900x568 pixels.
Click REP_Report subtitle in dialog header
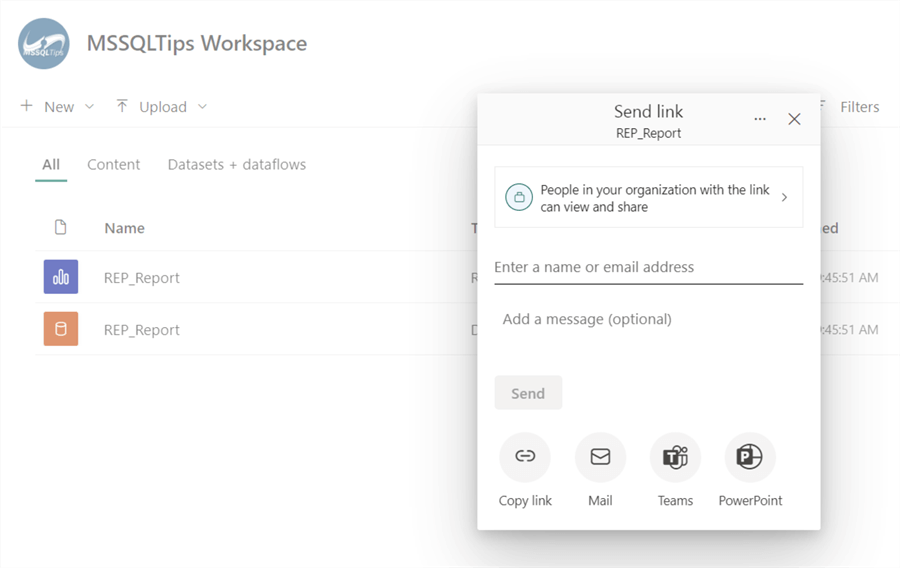pyautogui.click(x=649, y=133)
